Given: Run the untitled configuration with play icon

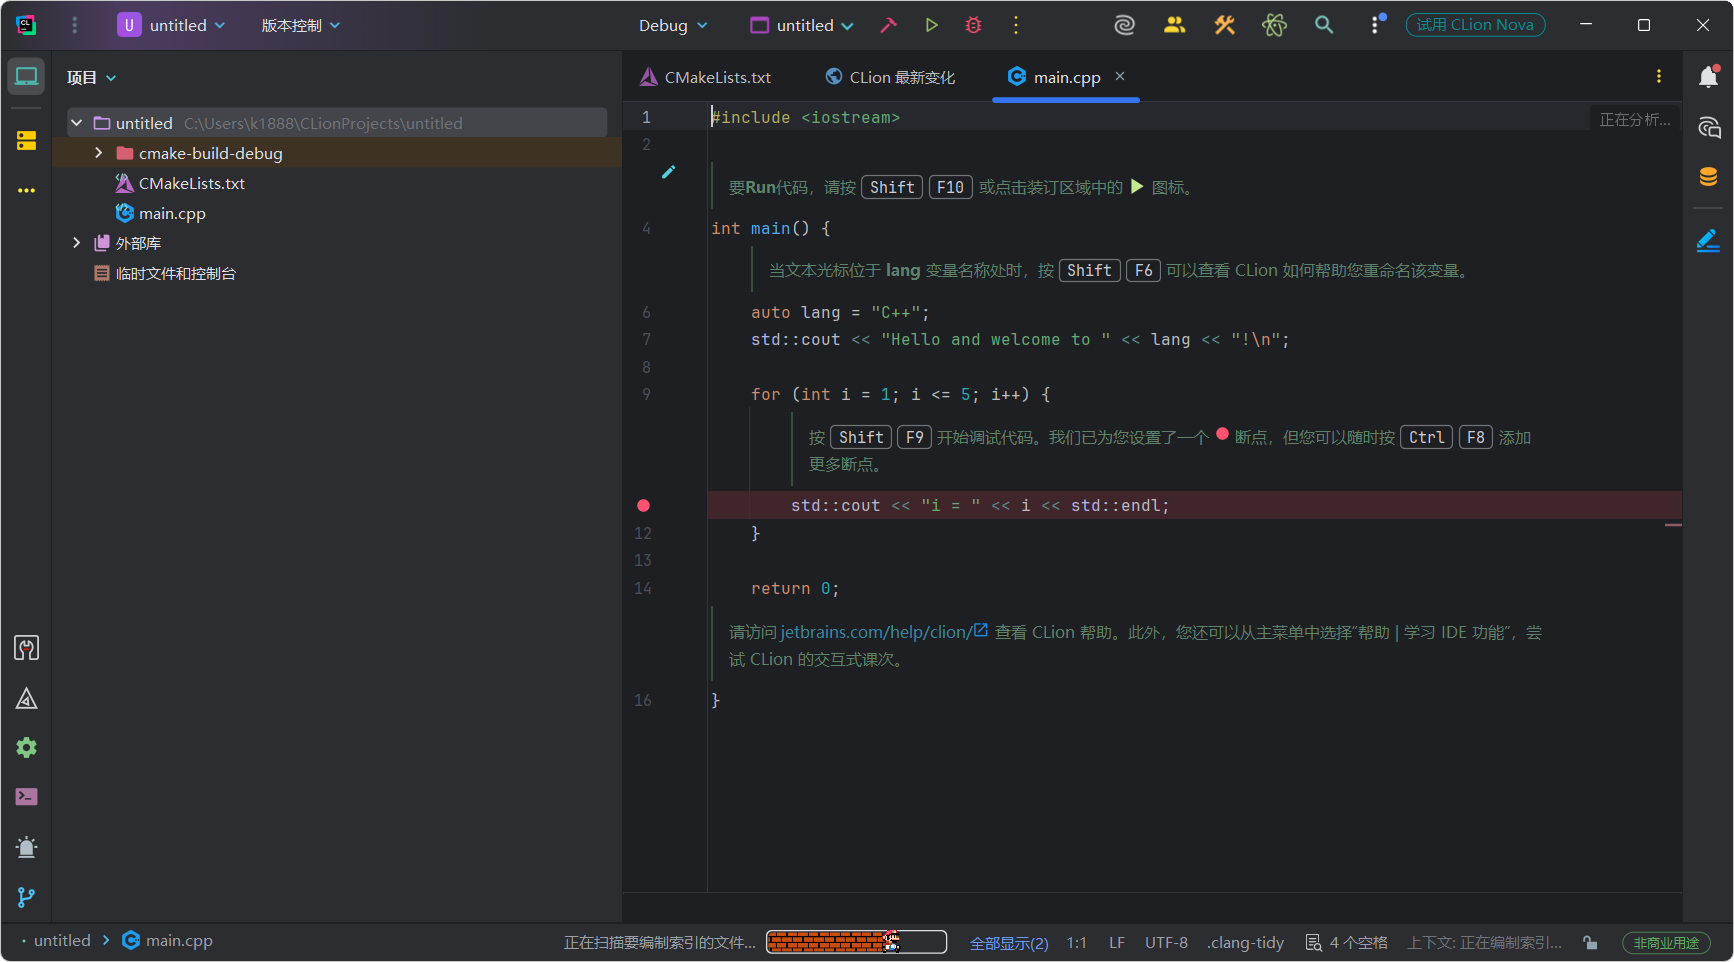Looking at the screenshot, I should click(931, 25).
